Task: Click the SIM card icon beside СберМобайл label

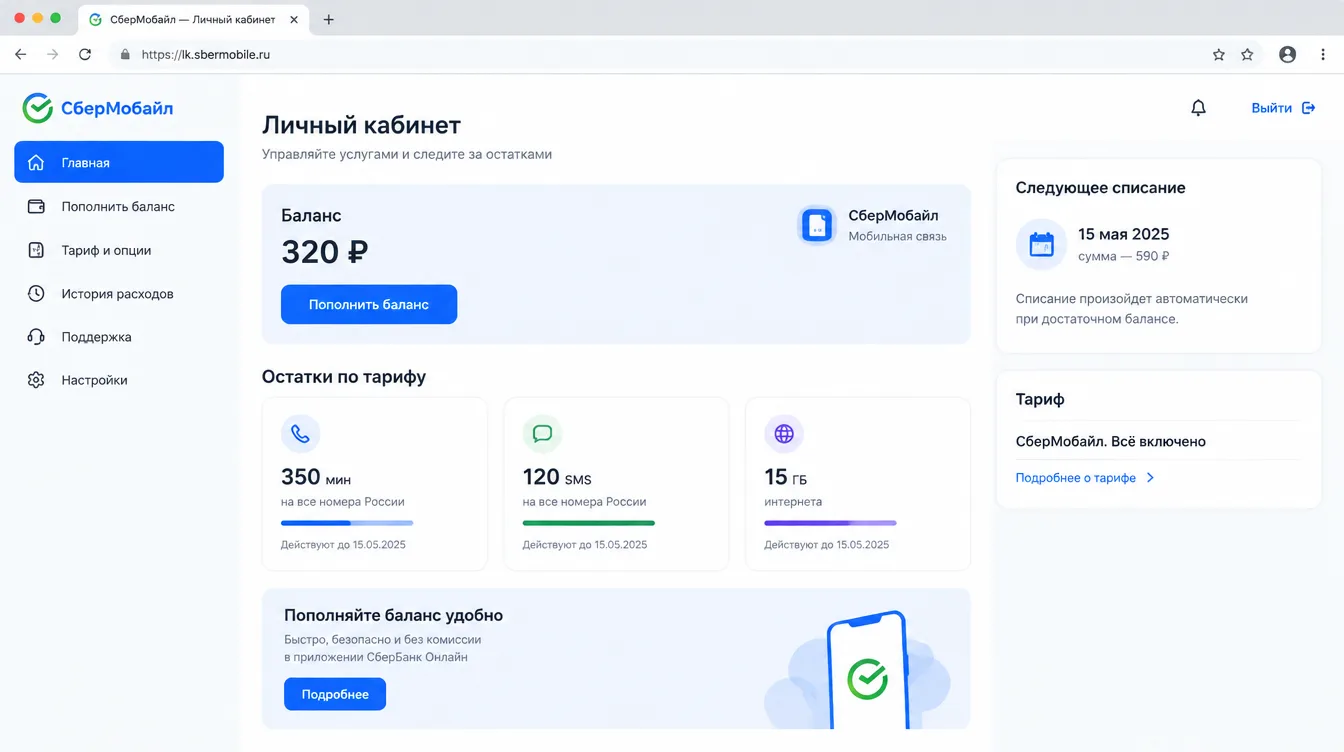Action: pyautogui.click(x=817, y=225)
